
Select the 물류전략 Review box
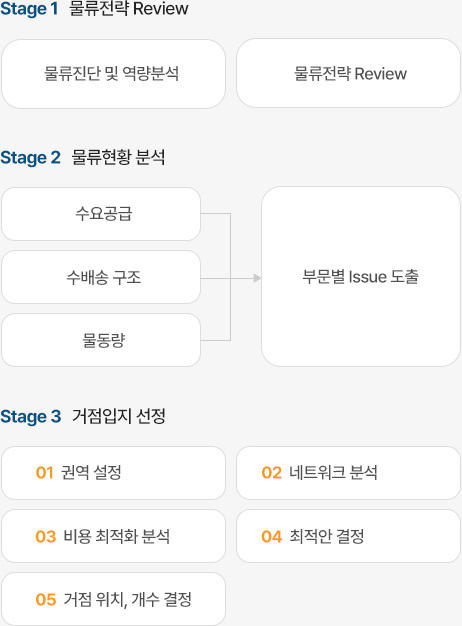pyautogui.click(x=348, y=73)
